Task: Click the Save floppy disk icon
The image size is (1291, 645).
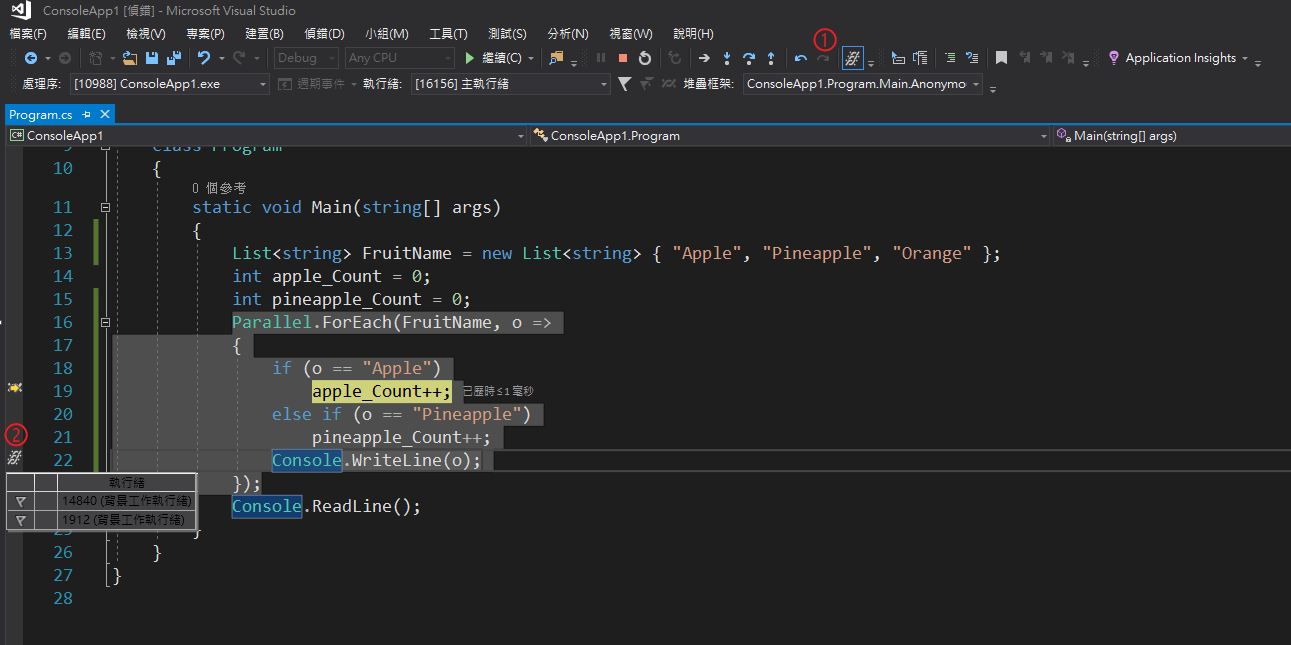Action: (x=152, y=59)
